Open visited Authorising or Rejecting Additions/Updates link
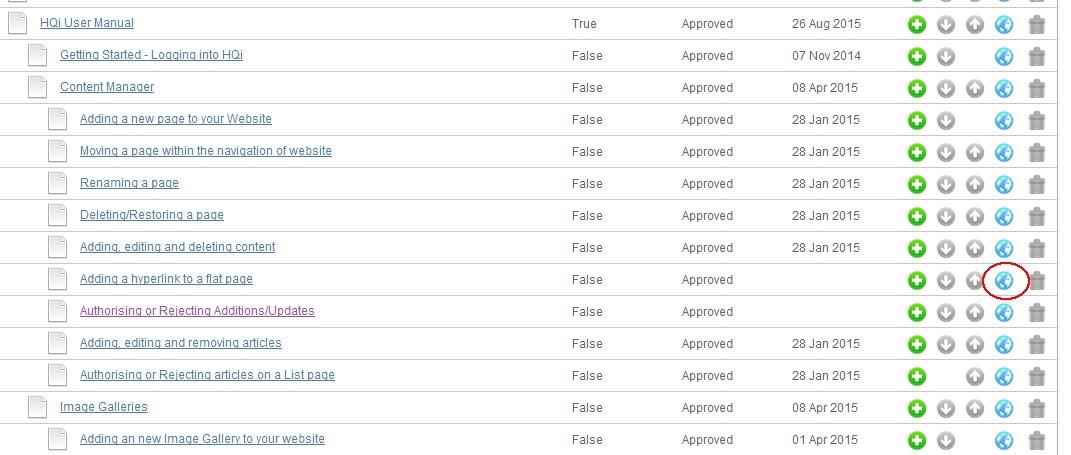The image size is (1071, 455). click(x=197, y=311)
